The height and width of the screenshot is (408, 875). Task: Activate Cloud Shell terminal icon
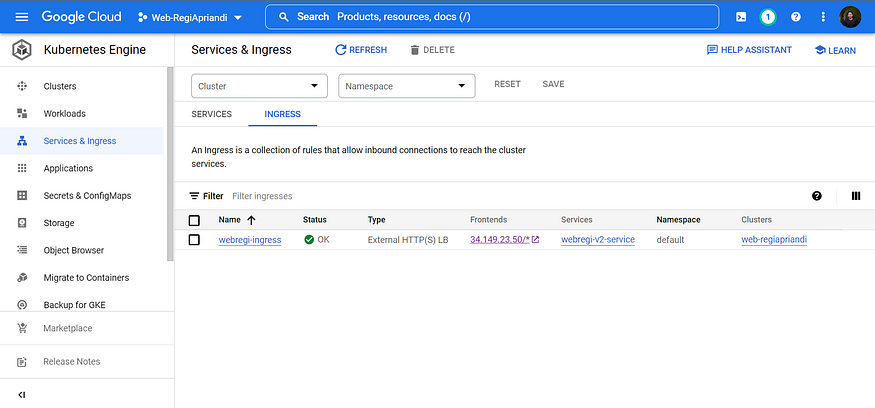(x=740, y=17)
